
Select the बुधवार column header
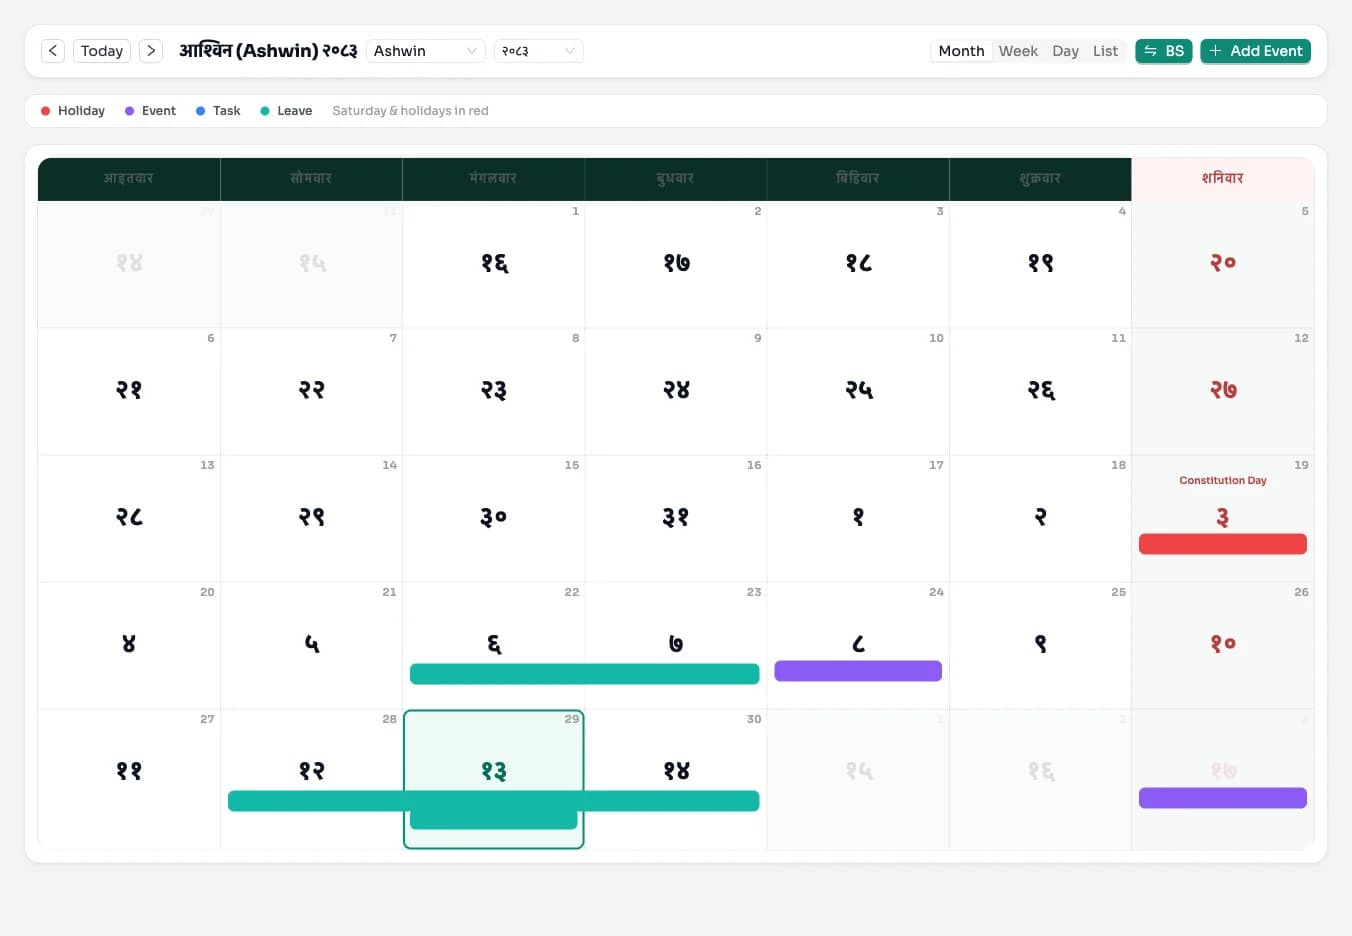pyautogui.click(x=675, y=179)
